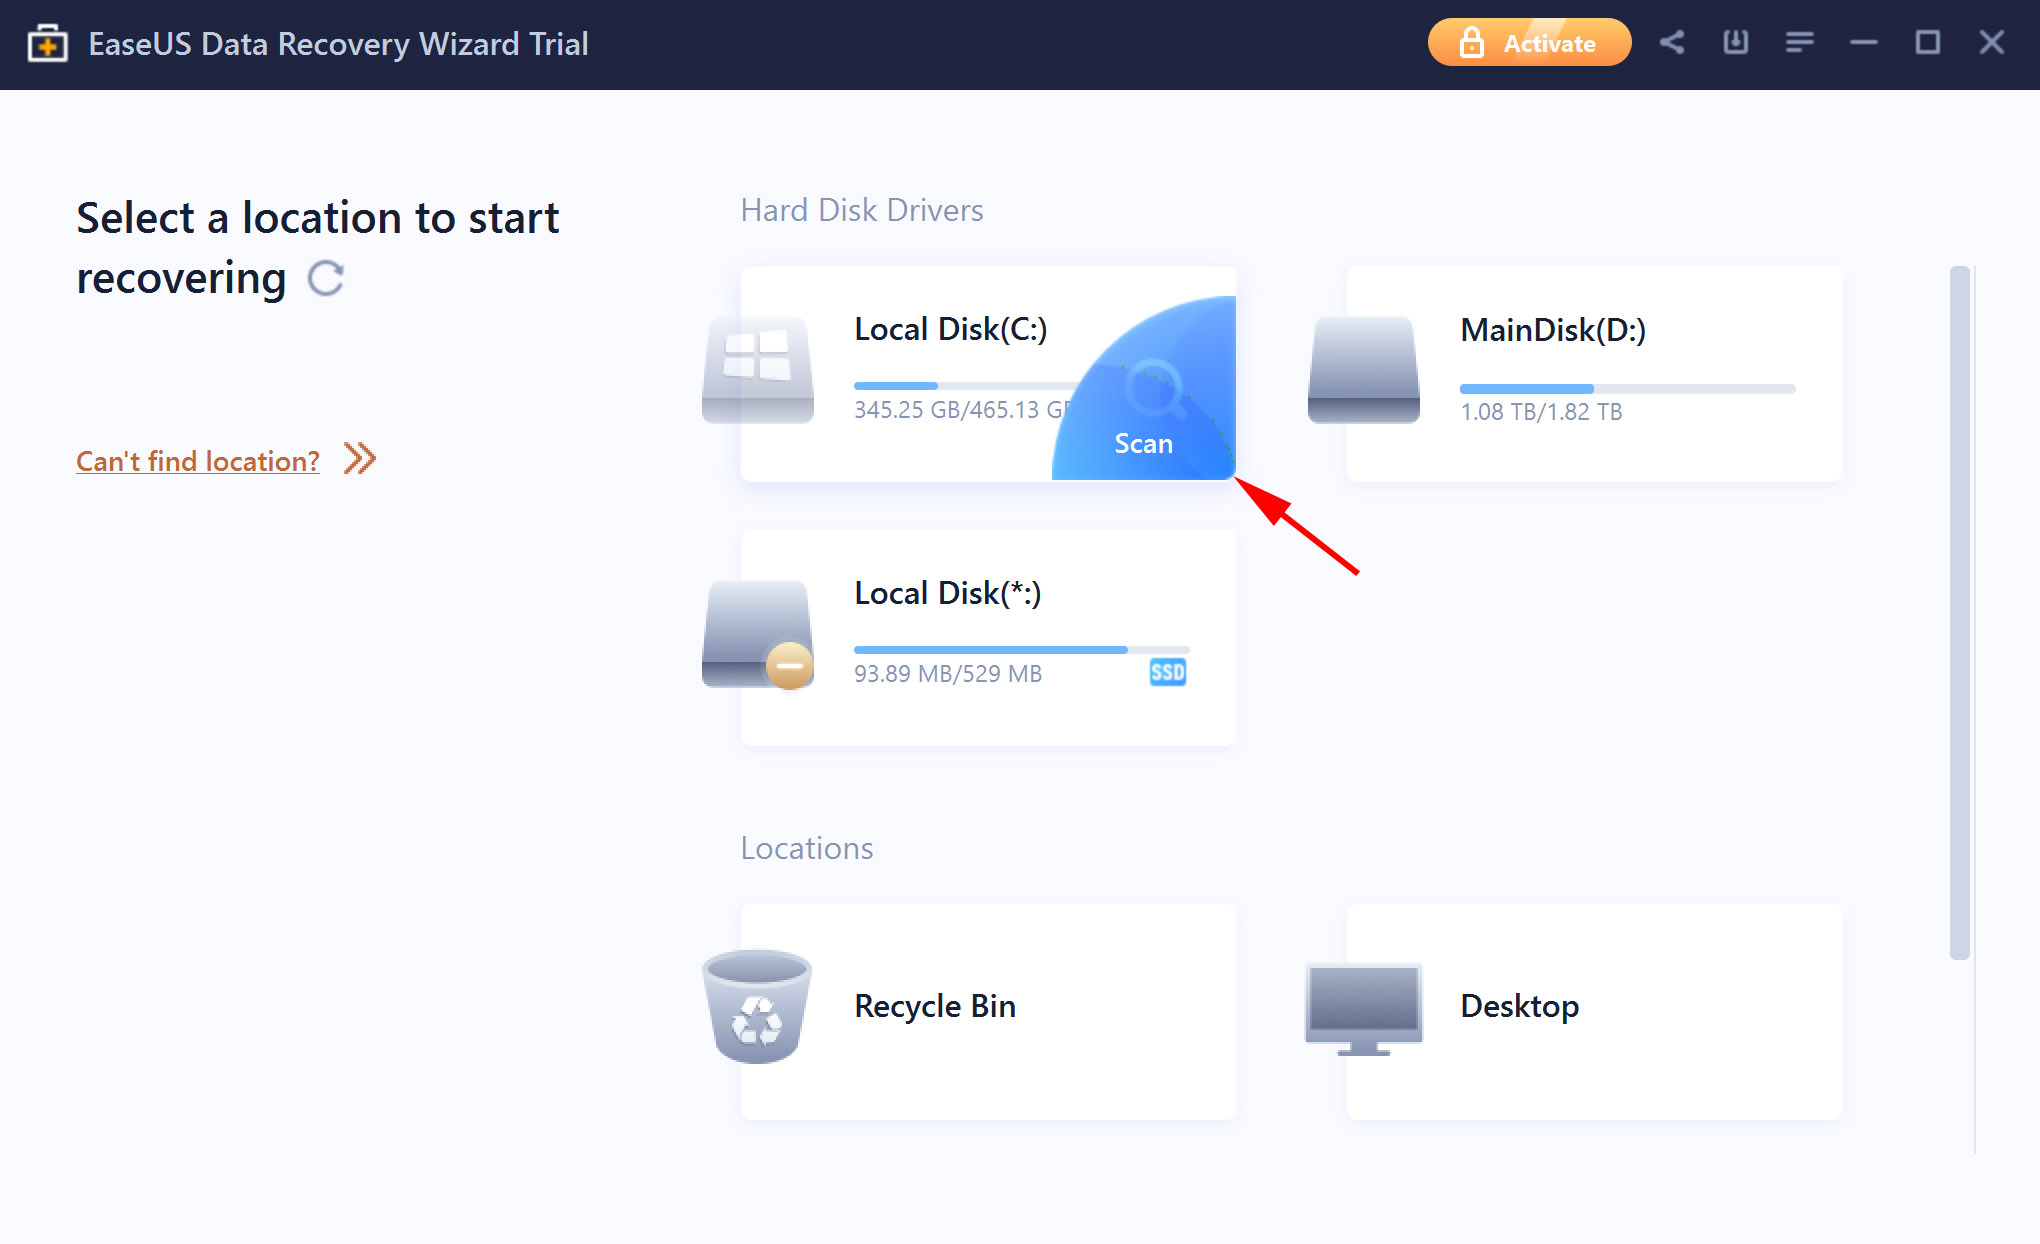The width and height of the screenshot is (2040, 1244).
Task: Click the 93.89 MB/529 MB text
Action: pyautogui.click(x=948, y=674)
